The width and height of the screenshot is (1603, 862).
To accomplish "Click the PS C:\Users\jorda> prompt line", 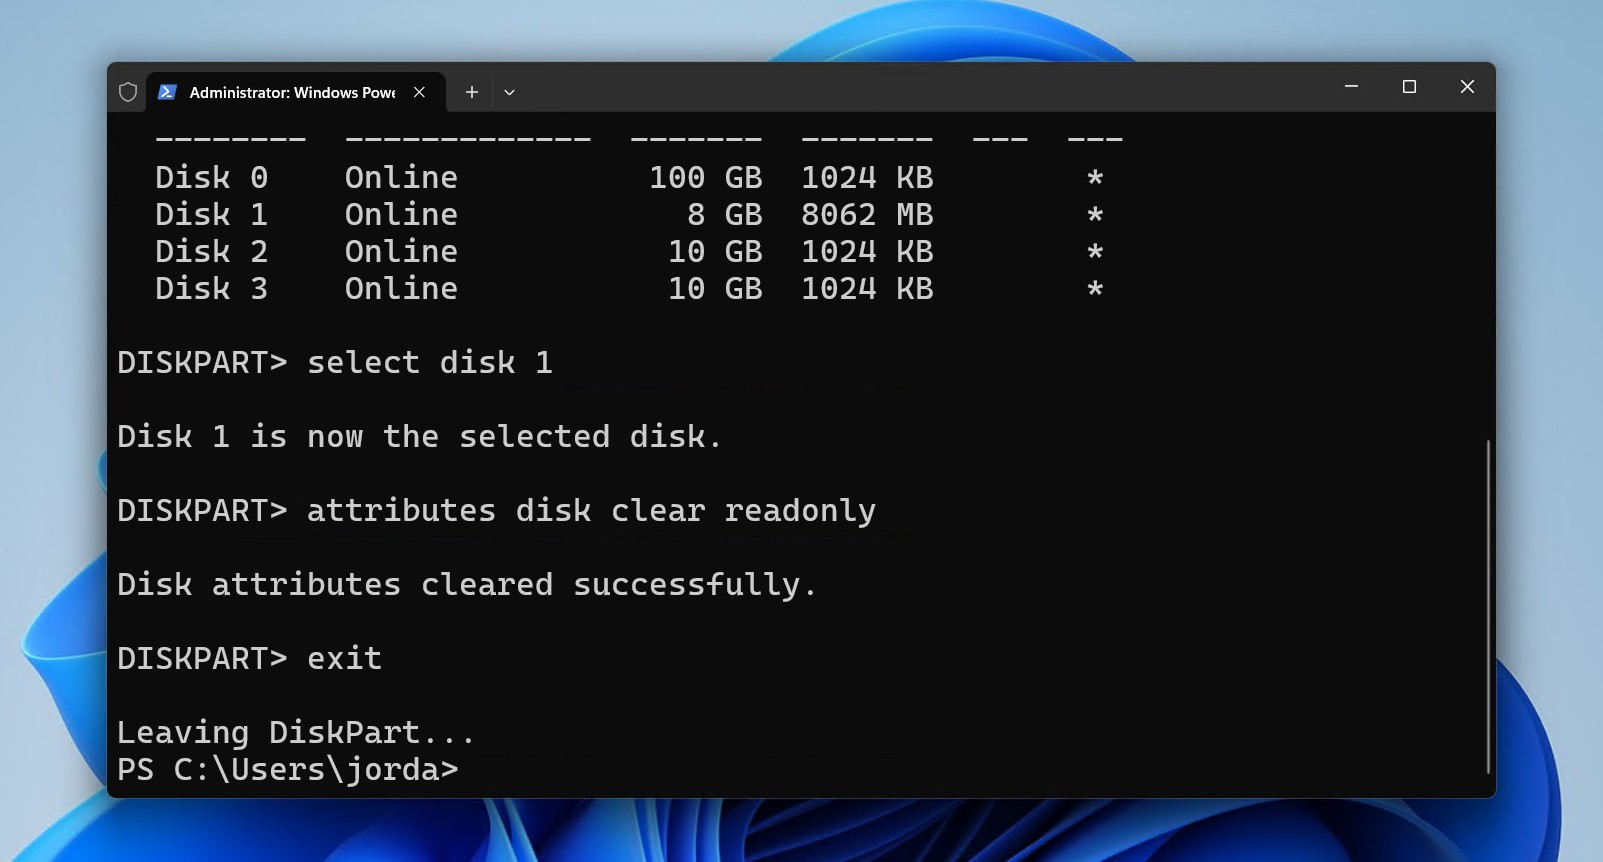I will (x=287, y=769).
